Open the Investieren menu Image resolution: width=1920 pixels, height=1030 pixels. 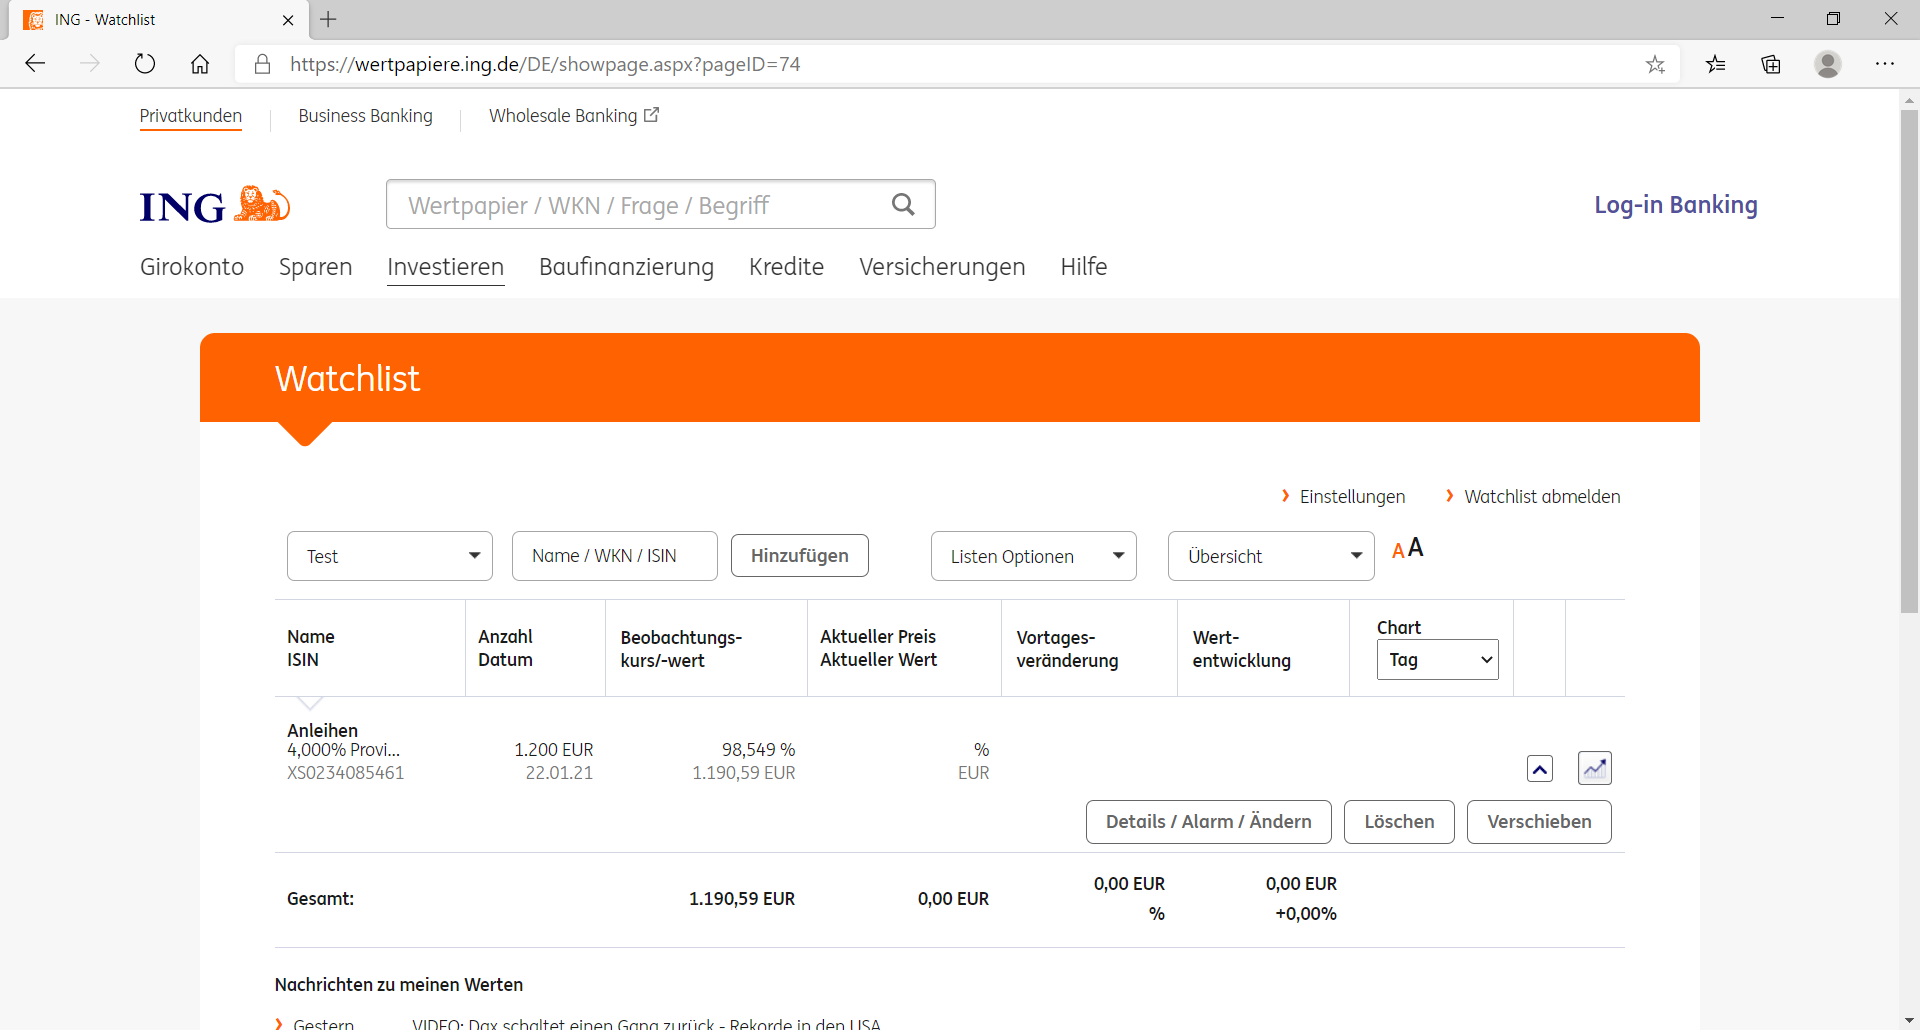(x=445, y=267)
